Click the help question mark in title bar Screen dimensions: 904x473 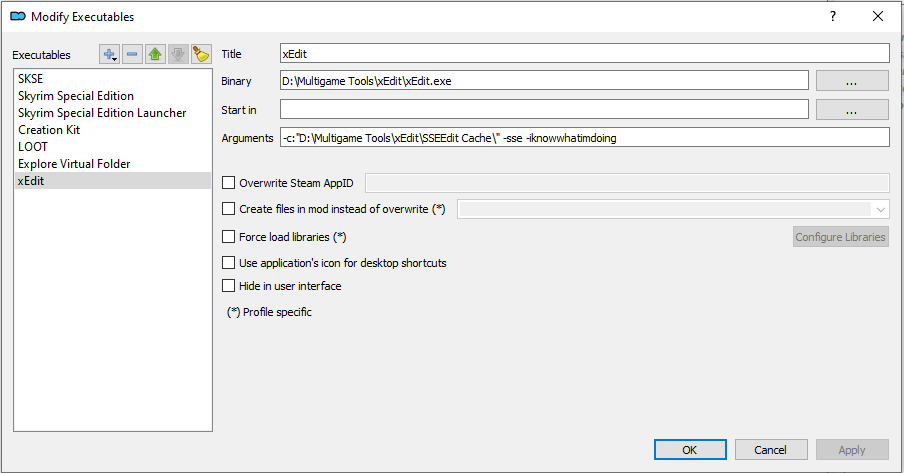[832, 16]
